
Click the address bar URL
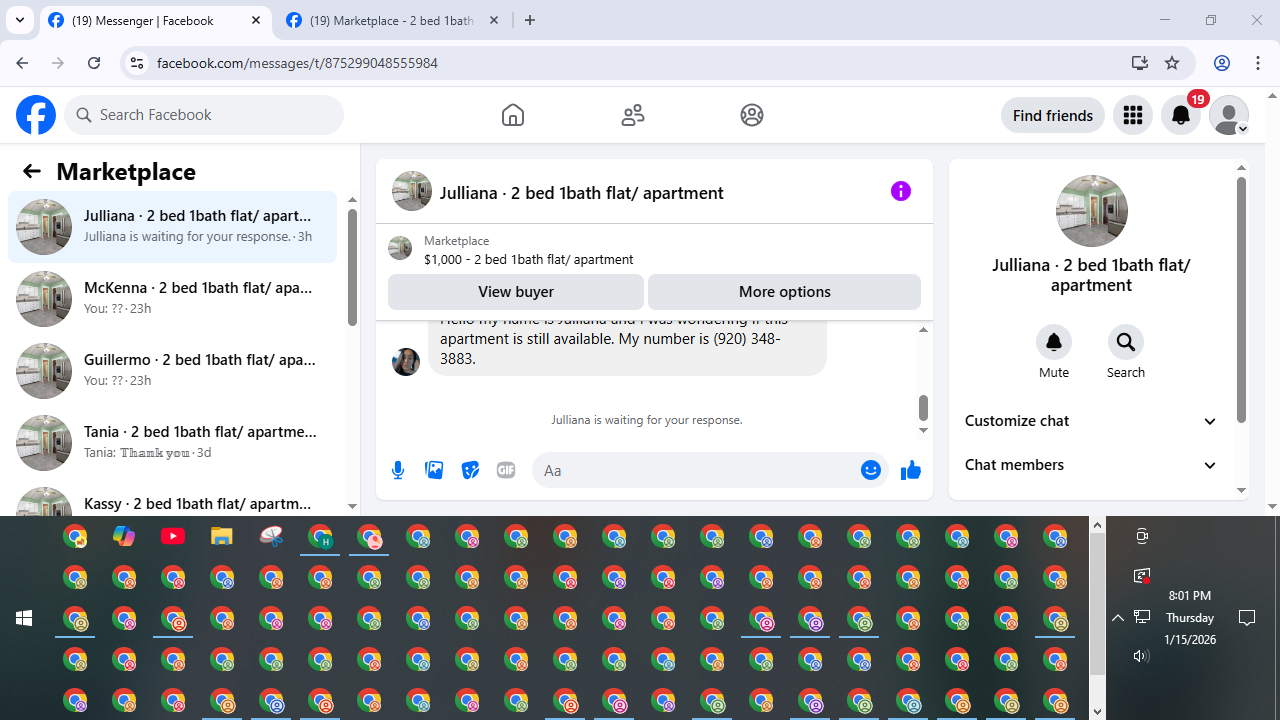pyautogui.click(x=297, y=63)
